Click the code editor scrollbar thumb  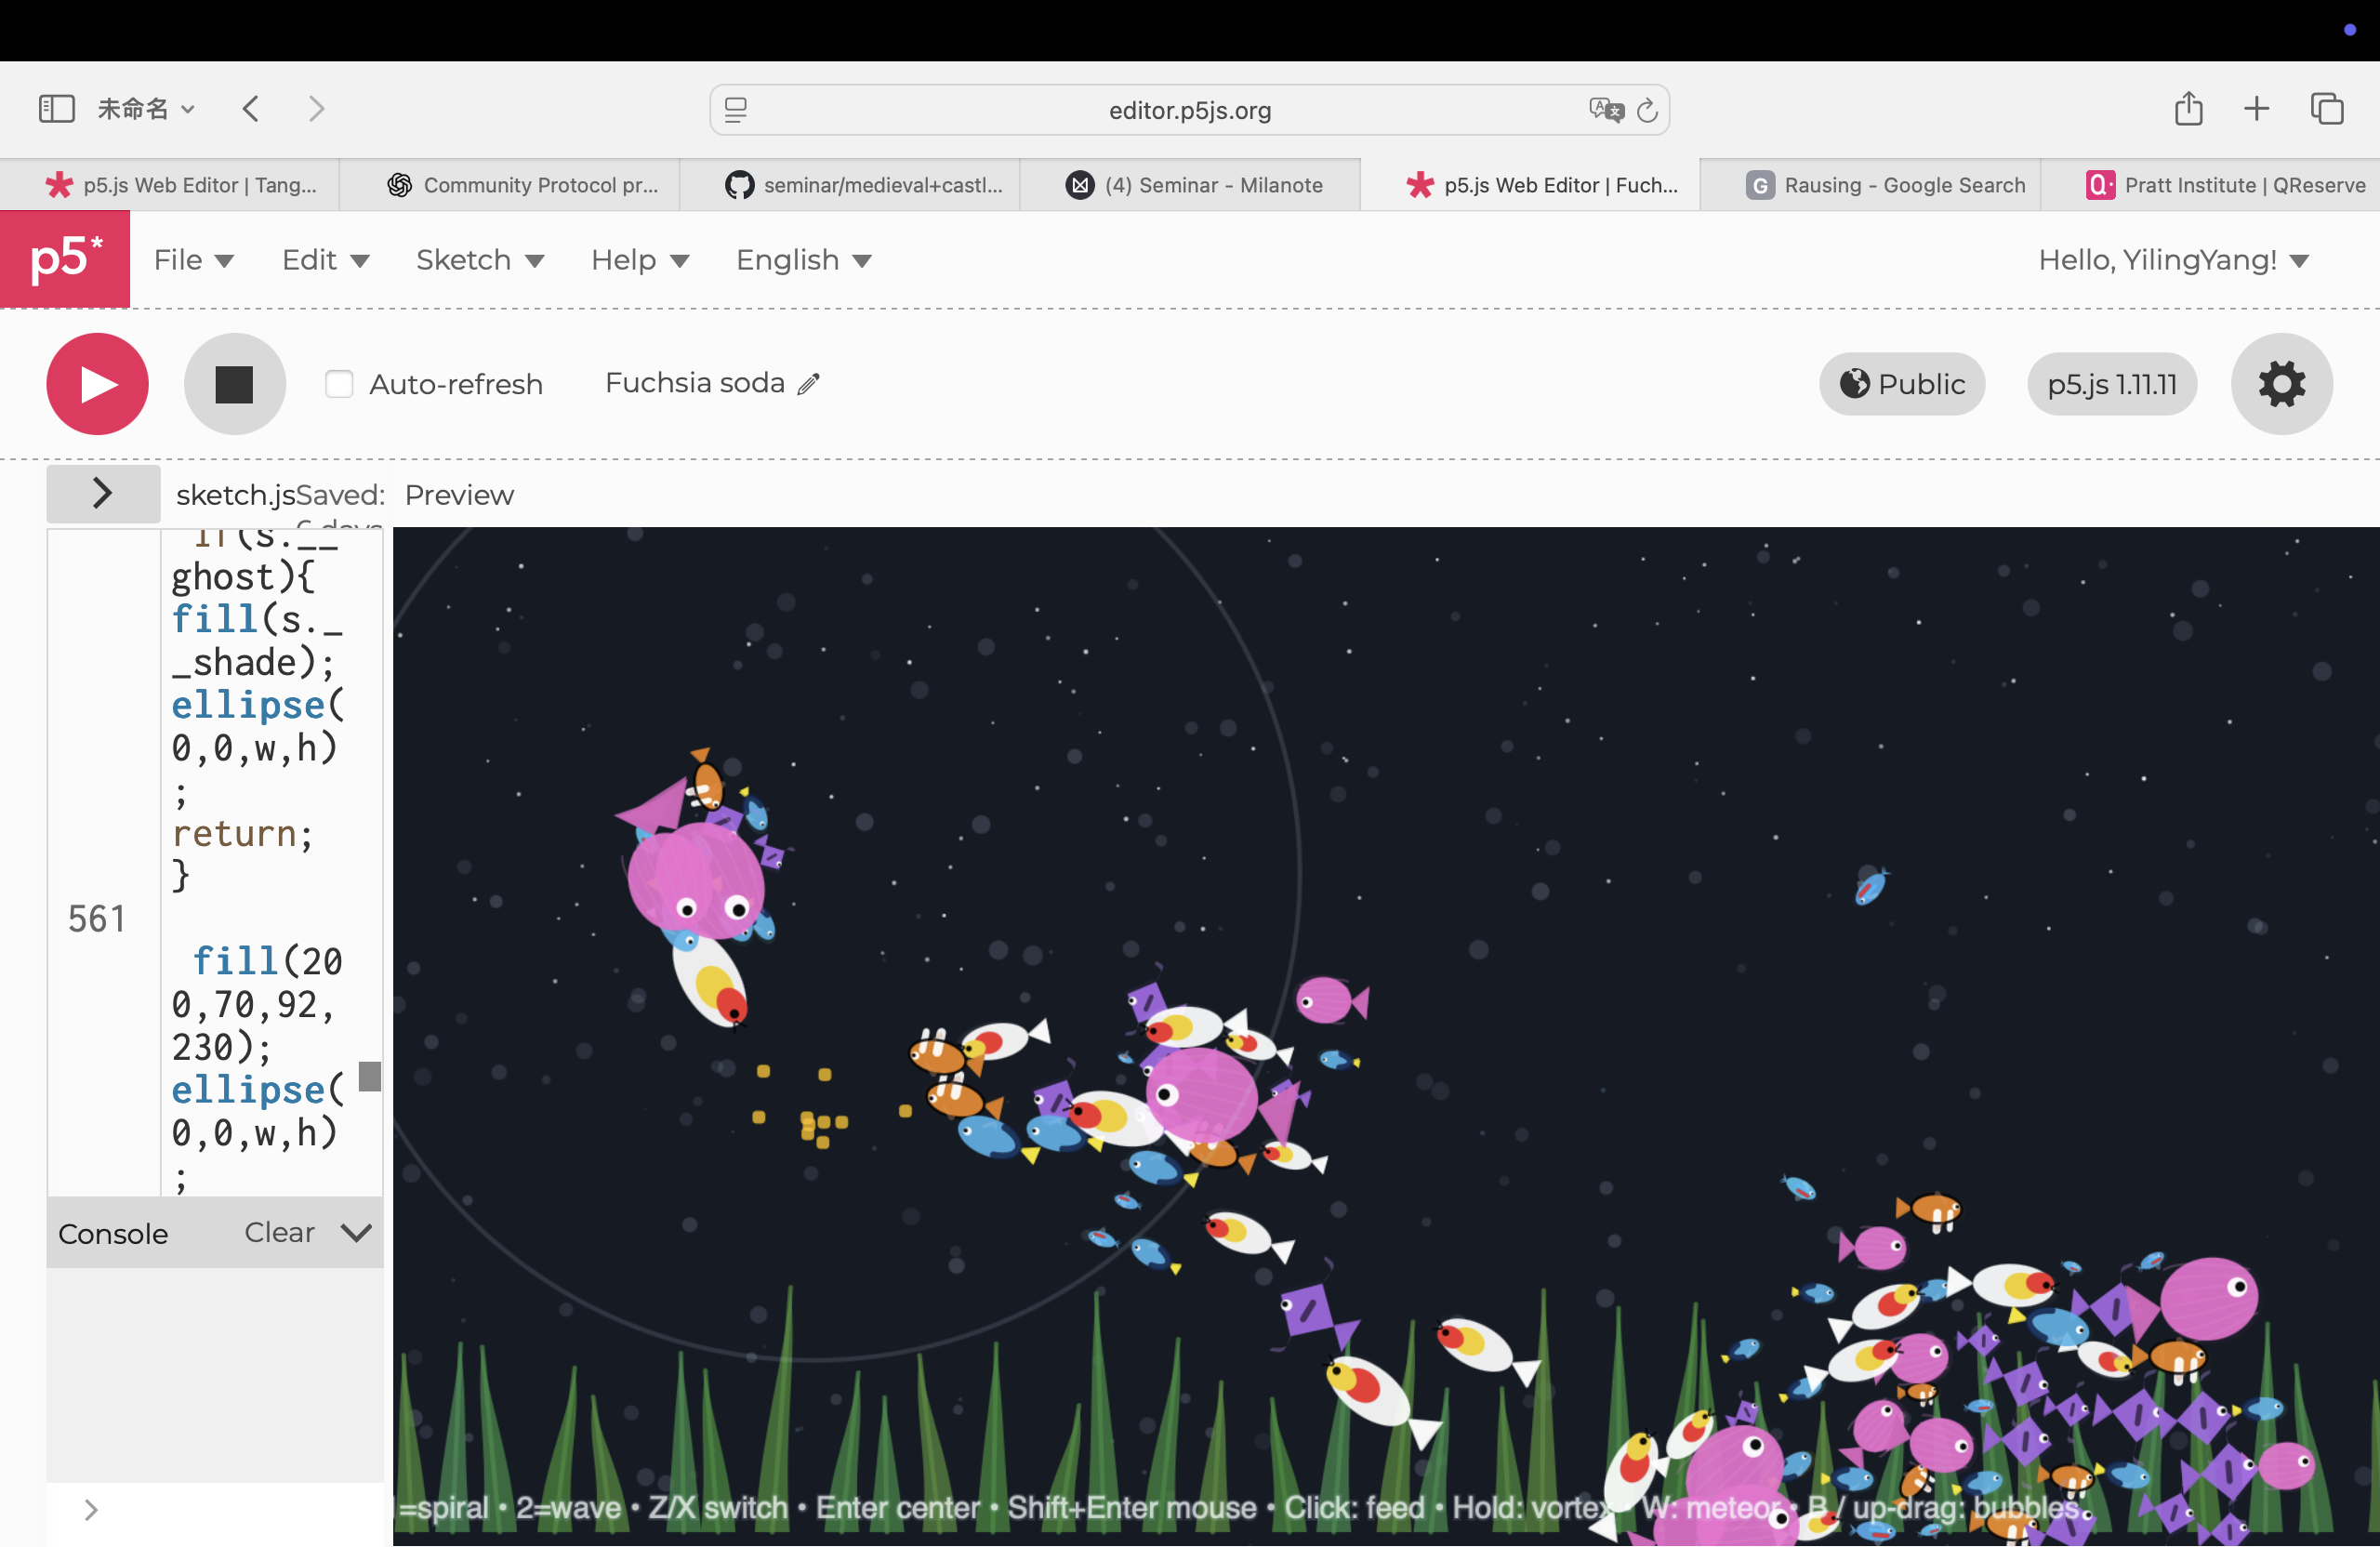pos(369,1076)
